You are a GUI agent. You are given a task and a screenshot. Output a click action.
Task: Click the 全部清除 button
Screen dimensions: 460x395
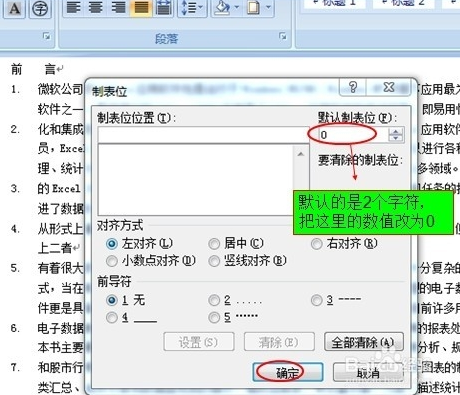(x=364, y=342)
